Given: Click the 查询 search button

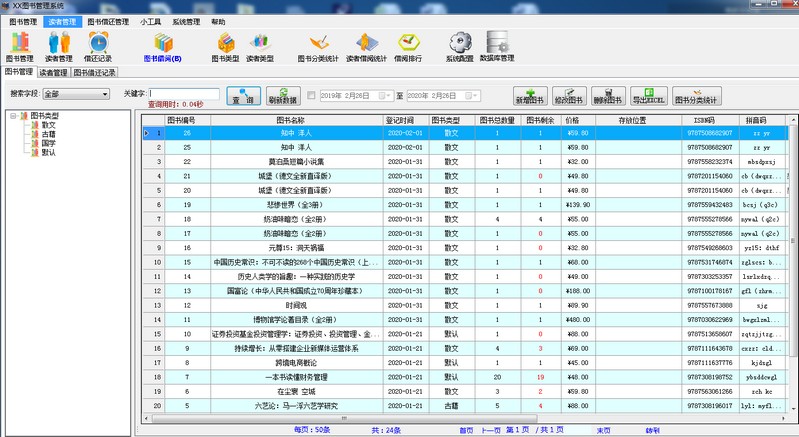Looking at the screenshot, I should coord(242,98).
